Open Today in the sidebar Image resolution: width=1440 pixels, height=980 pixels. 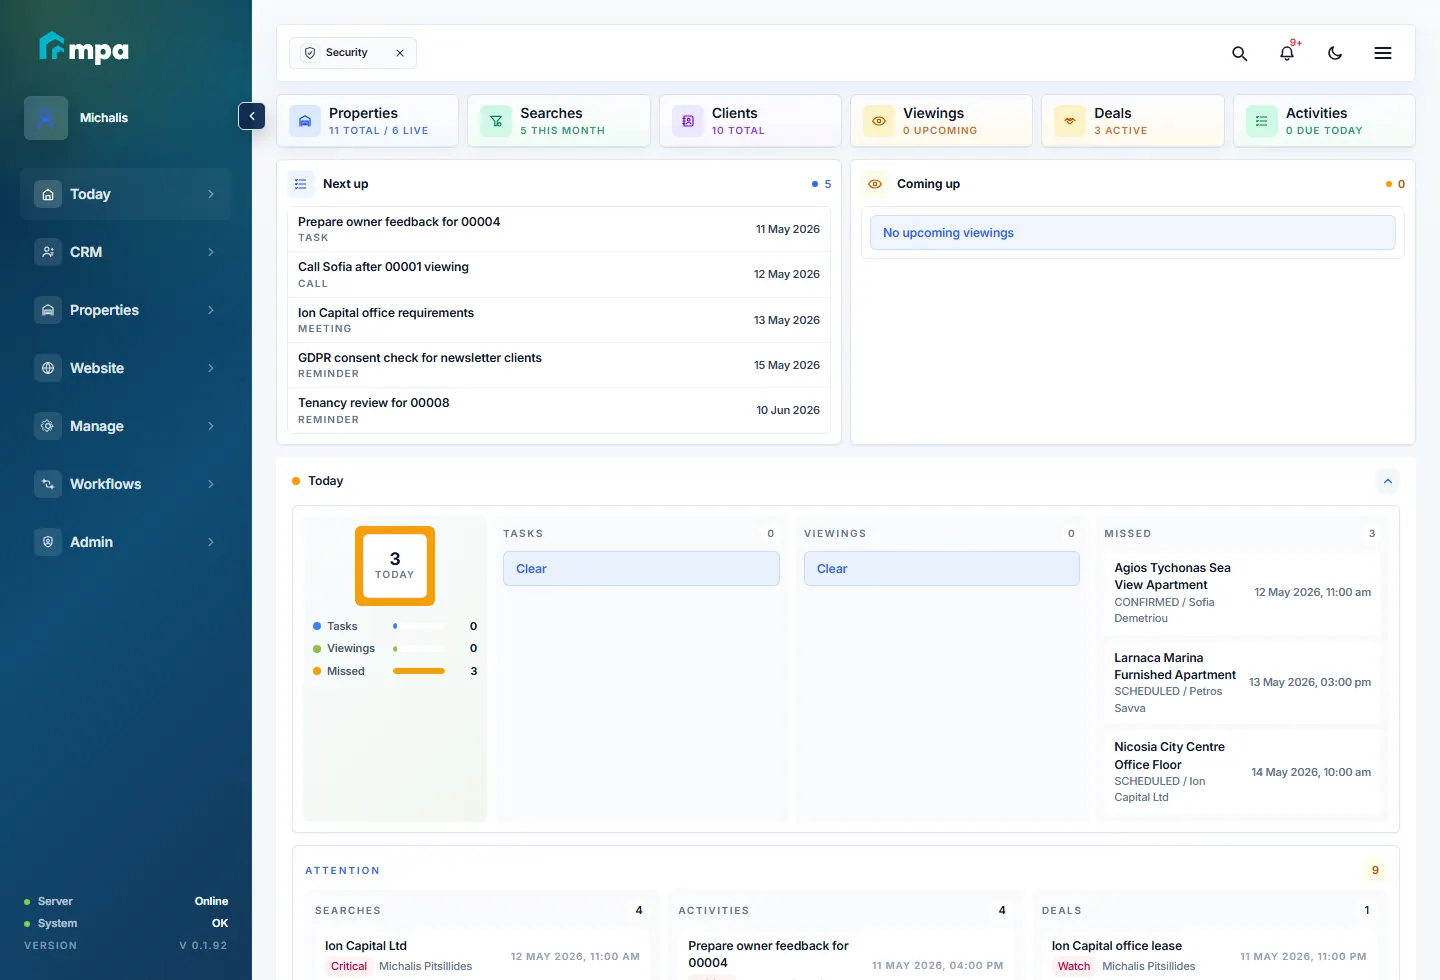pyautogui.click(x=126, y=194)
